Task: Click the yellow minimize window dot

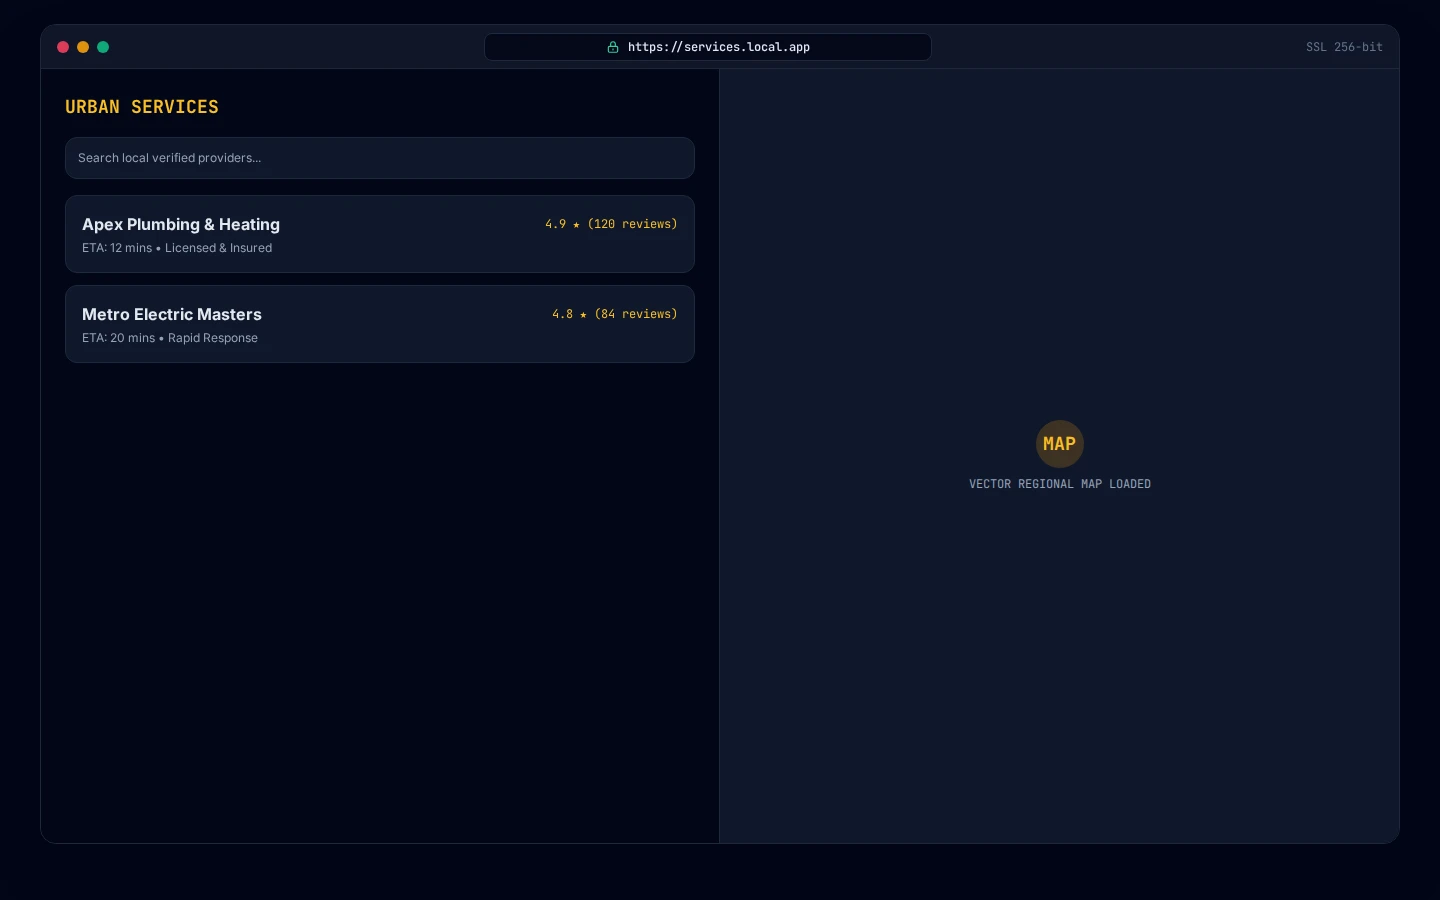Action: click(83, 47)
